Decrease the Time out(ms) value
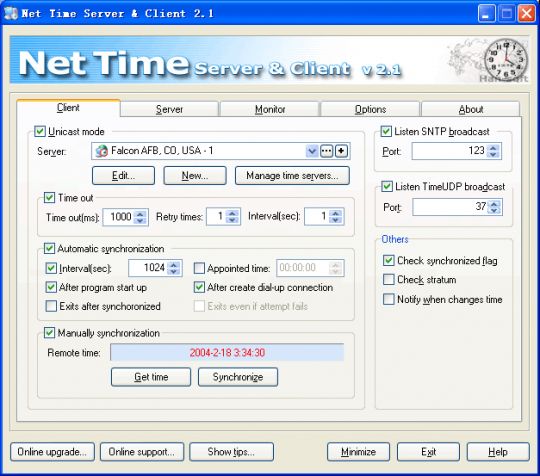Image resolution: width=540 pixels, height=476 pixels. tap(140, 220)
